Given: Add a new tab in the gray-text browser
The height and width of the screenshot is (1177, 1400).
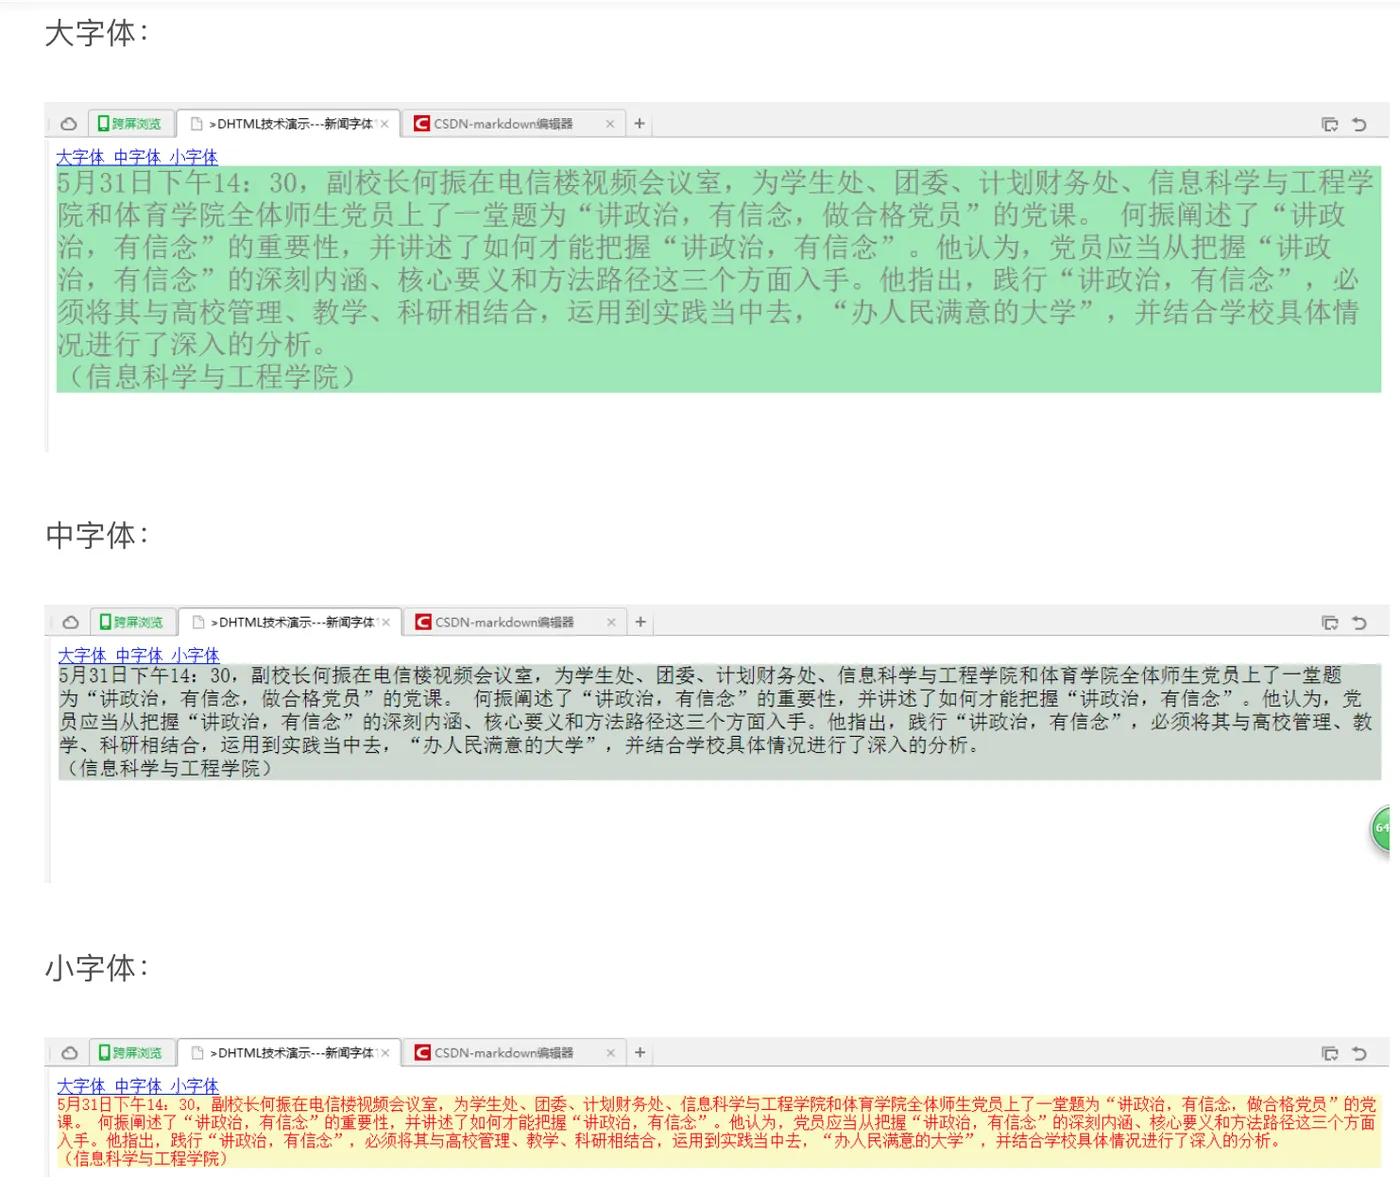Looking at the screenshot, I should (x=641, y=622).
